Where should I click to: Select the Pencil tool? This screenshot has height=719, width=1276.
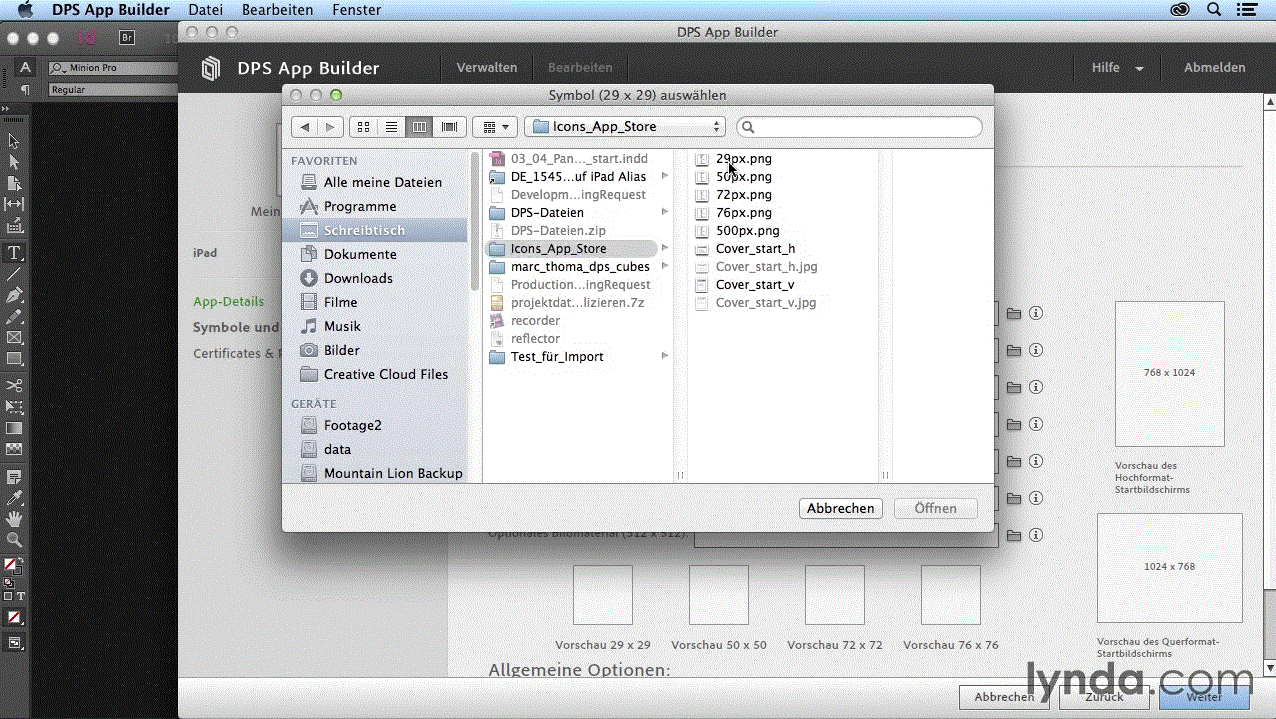coord(14,317)
